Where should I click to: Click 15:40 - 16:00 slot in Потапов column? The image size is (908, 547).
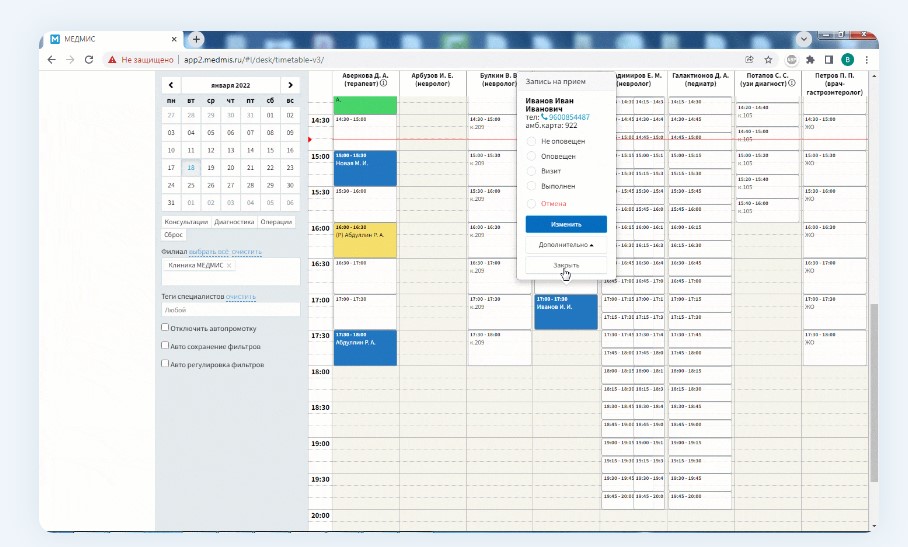(x=767, y=211)
